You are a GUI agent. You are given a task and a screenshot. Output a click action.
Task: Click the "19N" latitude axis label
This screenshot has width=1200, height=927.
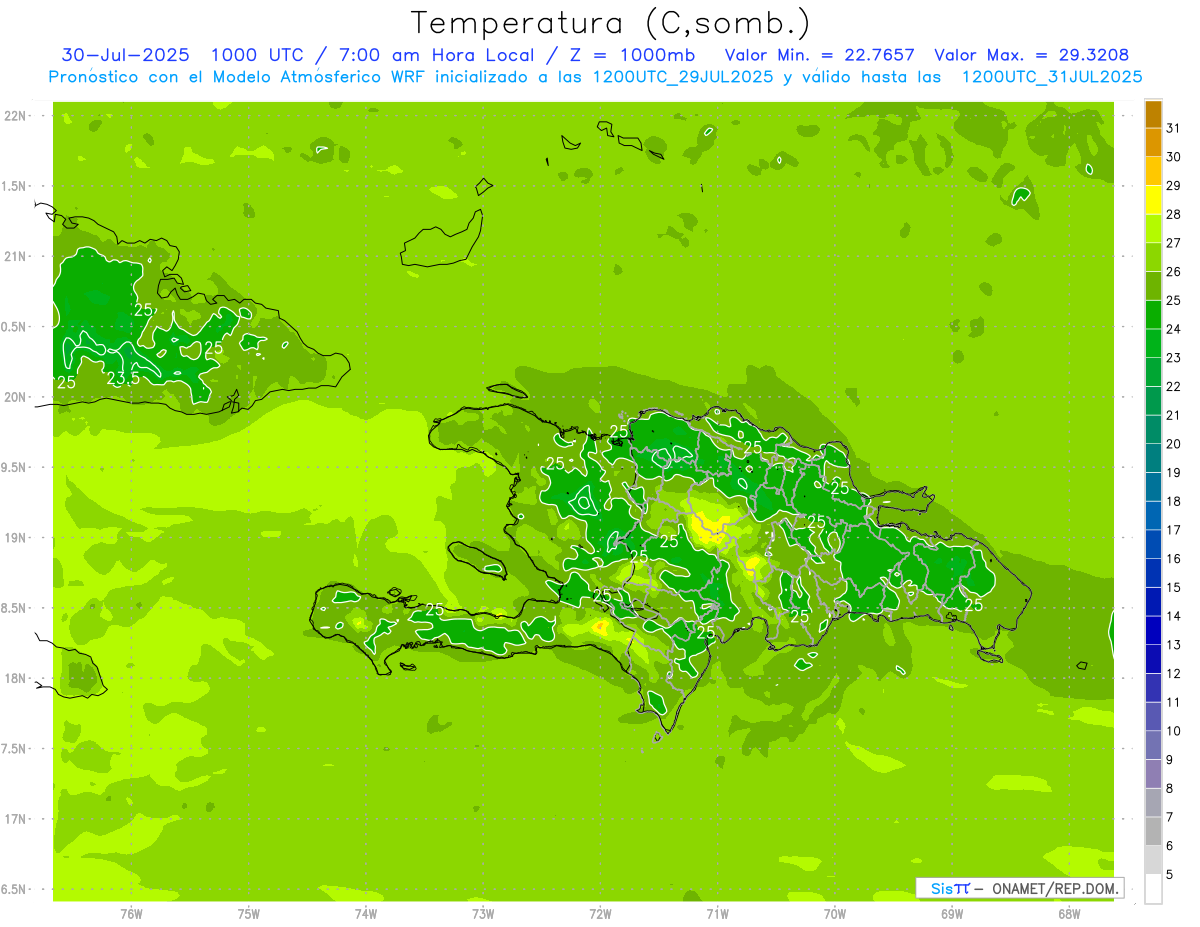tap(15, 538)
